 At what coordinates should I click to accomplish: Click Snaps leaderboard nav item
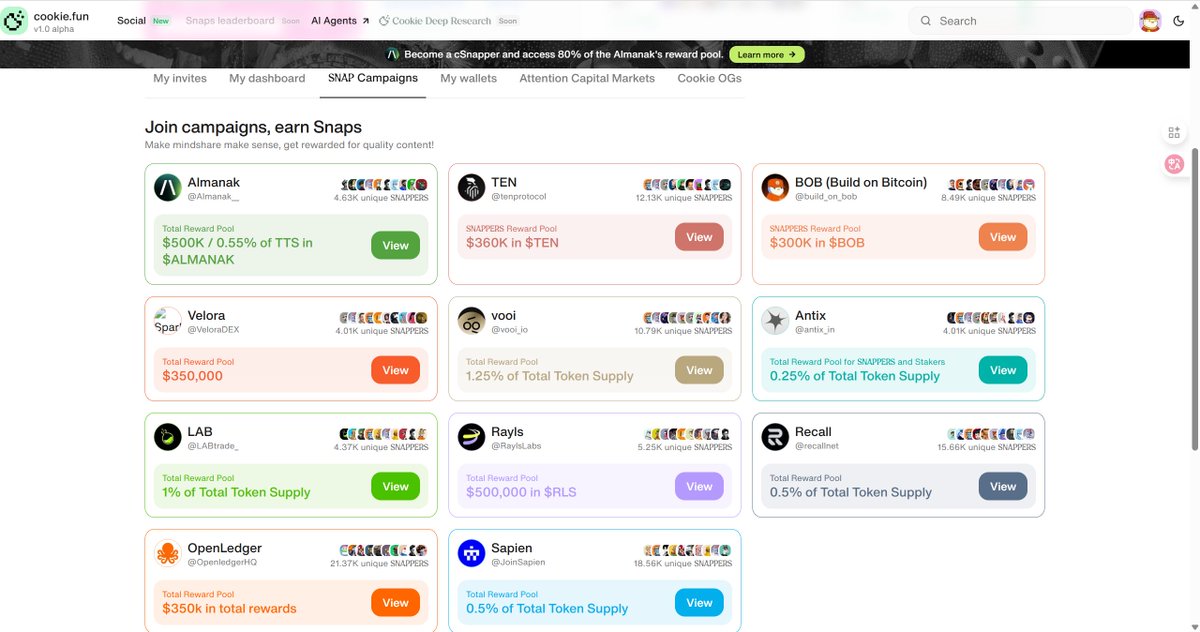pyautogui.click(x=229, y=21)
